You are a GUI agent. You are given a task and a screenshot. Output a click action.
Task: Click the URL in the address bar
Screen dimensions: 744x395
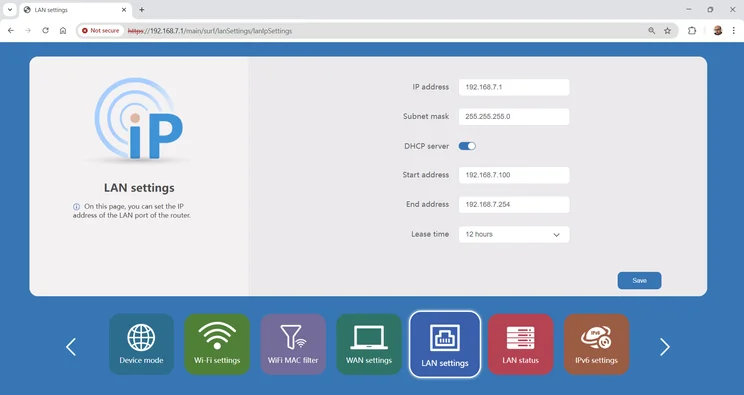(210, 31)
